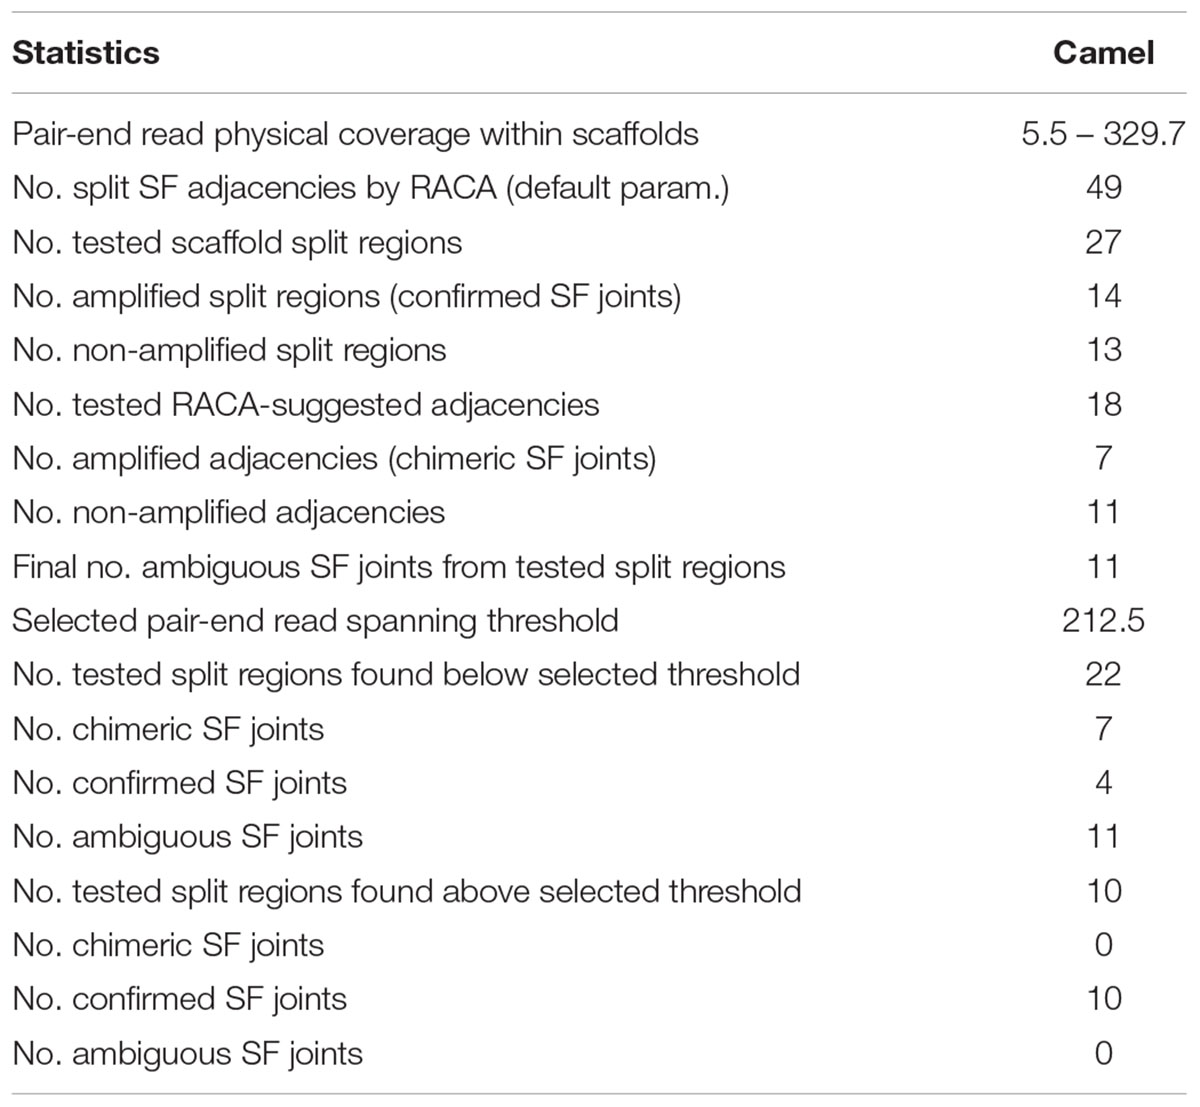The image size is (1200, 1107).
Task: Select the split regions found above threshold row
Action: (600, 891)
